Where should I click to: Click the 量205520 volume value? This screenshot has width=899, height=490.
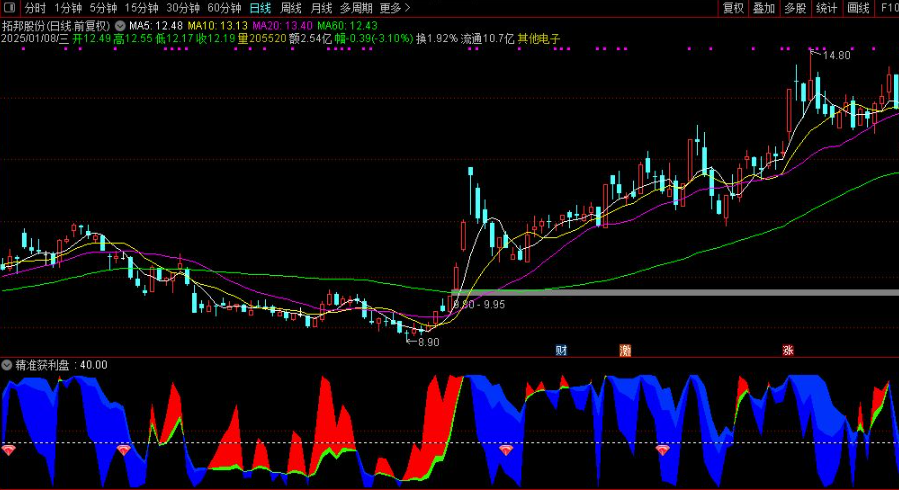point(262,38)
